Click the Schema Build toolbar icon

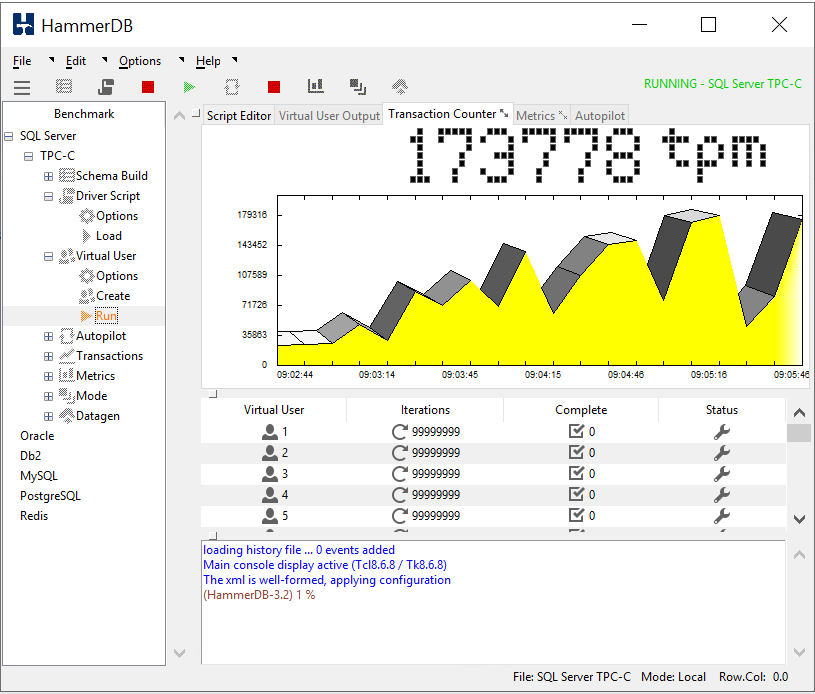pyautogui.click(x=64, y=86)
